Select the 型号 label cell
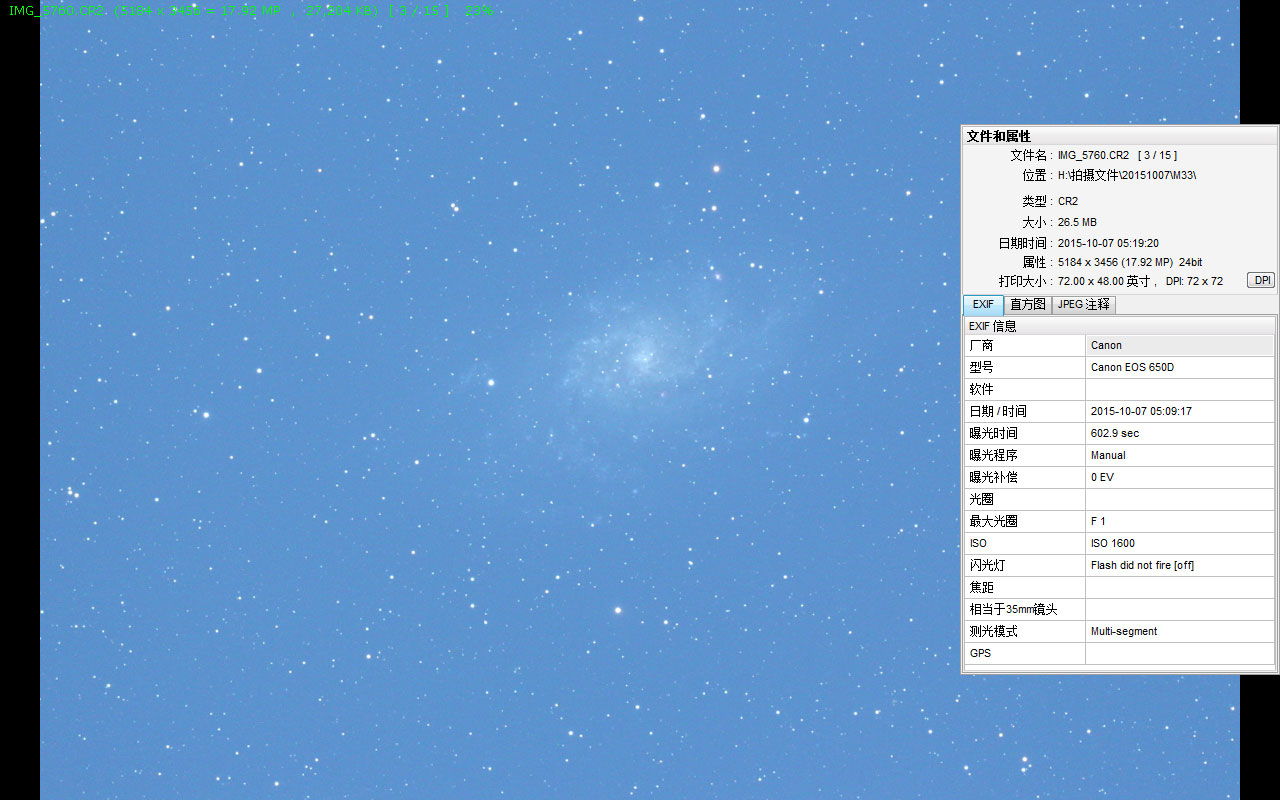The width and height of the screenshot is (1280, 800). [1025, 367]
